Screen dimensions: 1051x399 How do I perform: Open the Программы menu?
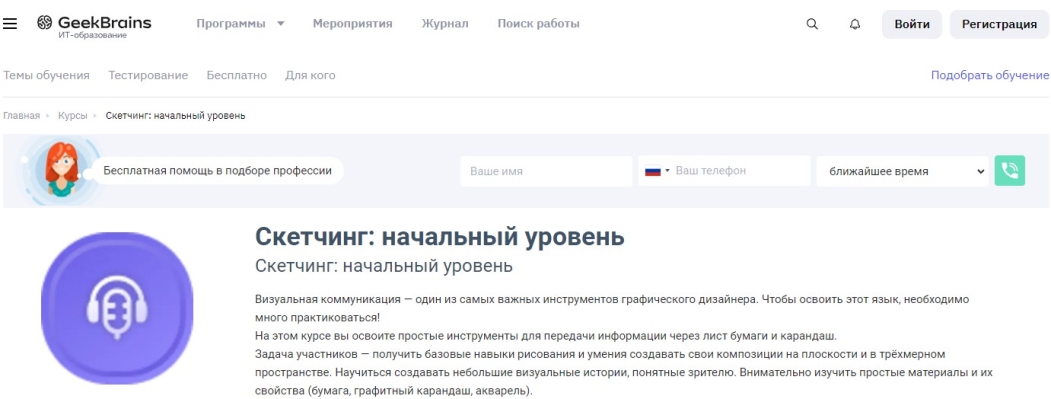point(231,23)
